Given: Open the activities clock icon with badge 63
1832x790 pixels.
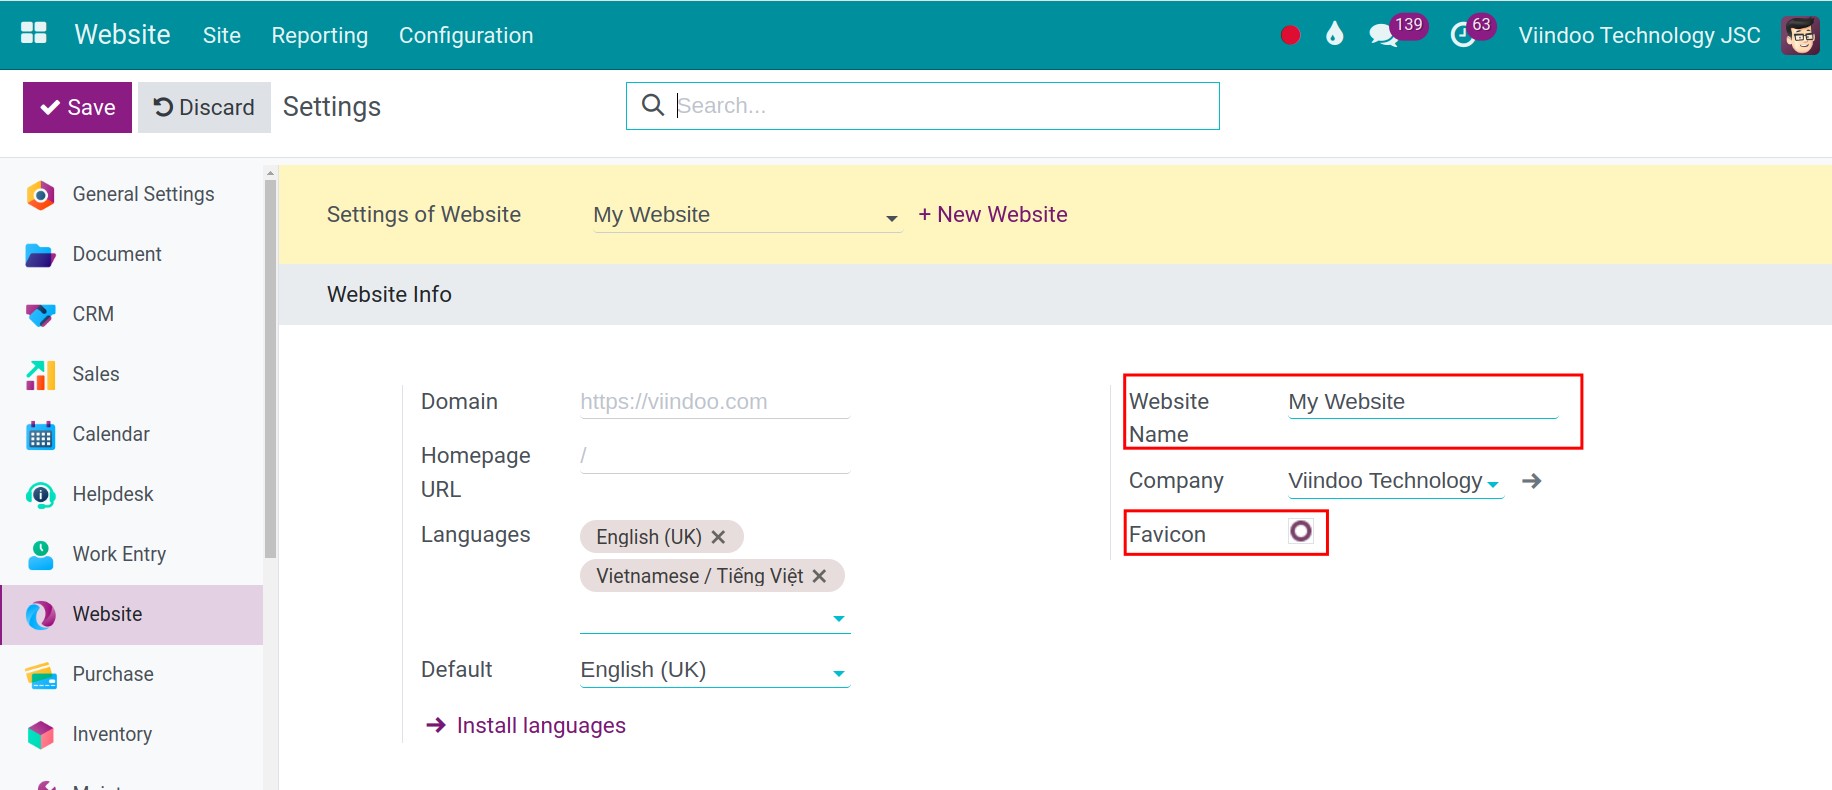Looking at the screenshot, I should pyautogui.click(x=1462, y=35).
